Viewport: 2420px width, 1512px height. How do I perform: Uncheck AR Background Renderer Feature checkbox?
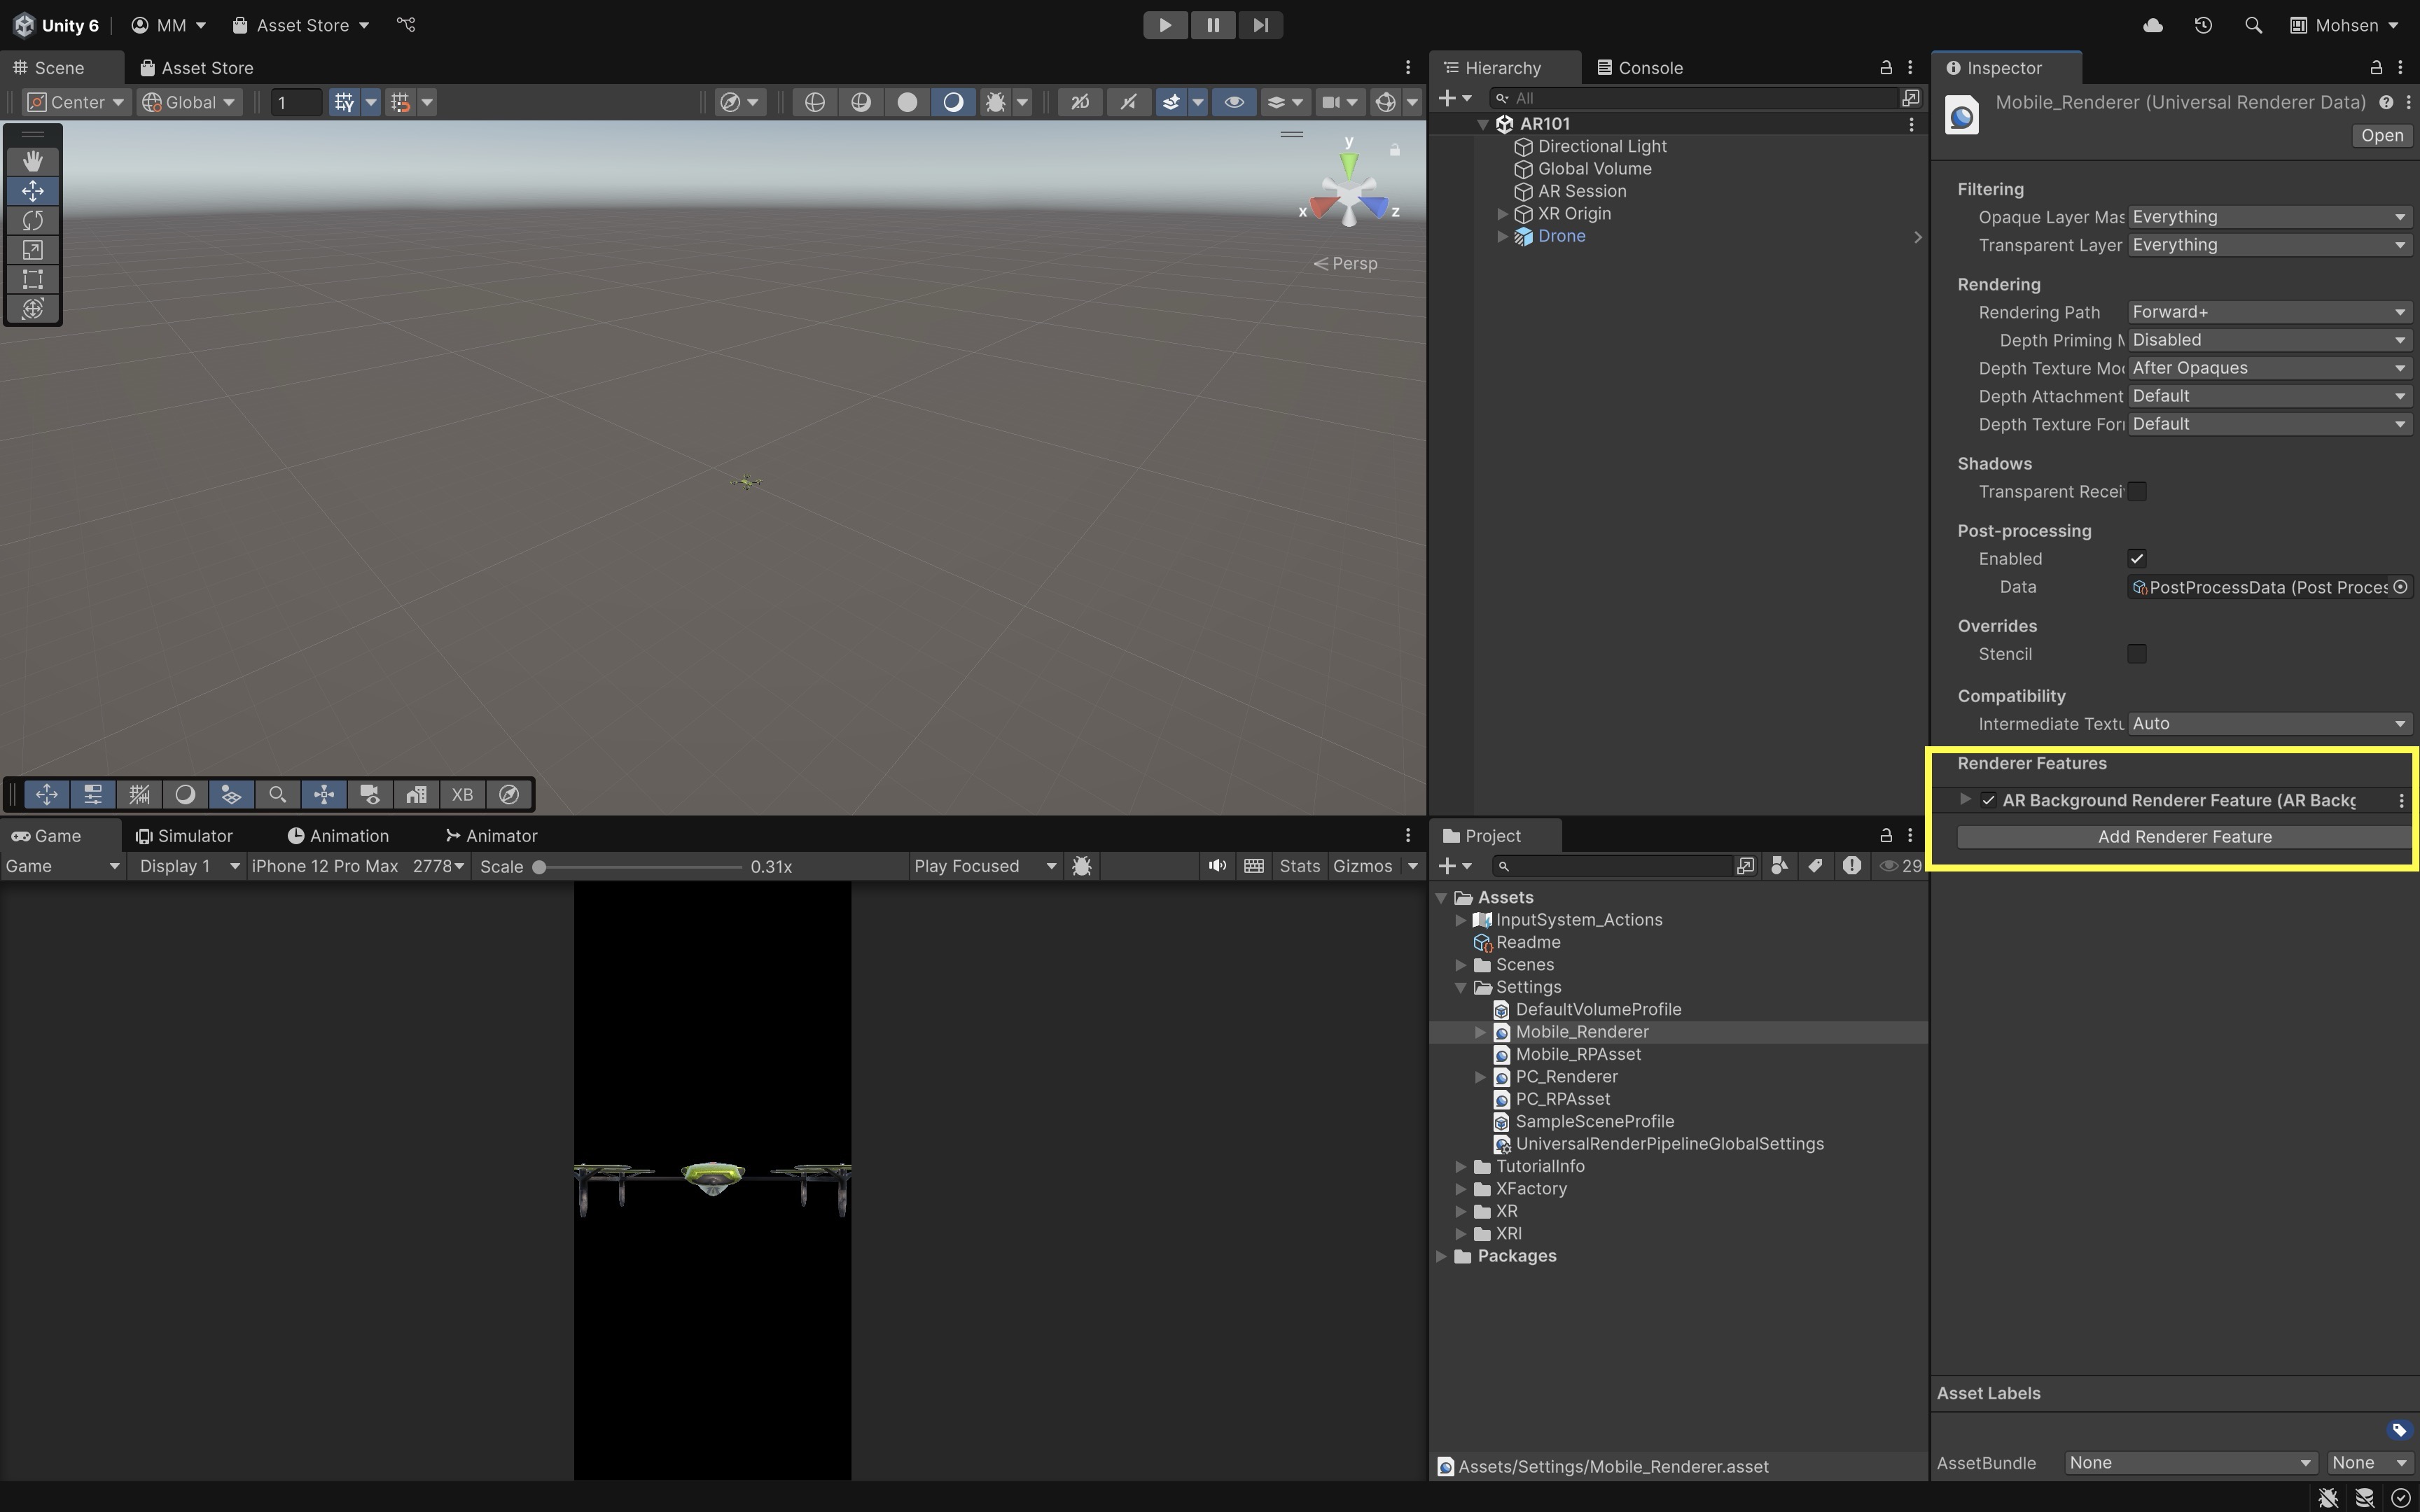pos(1988,800)
